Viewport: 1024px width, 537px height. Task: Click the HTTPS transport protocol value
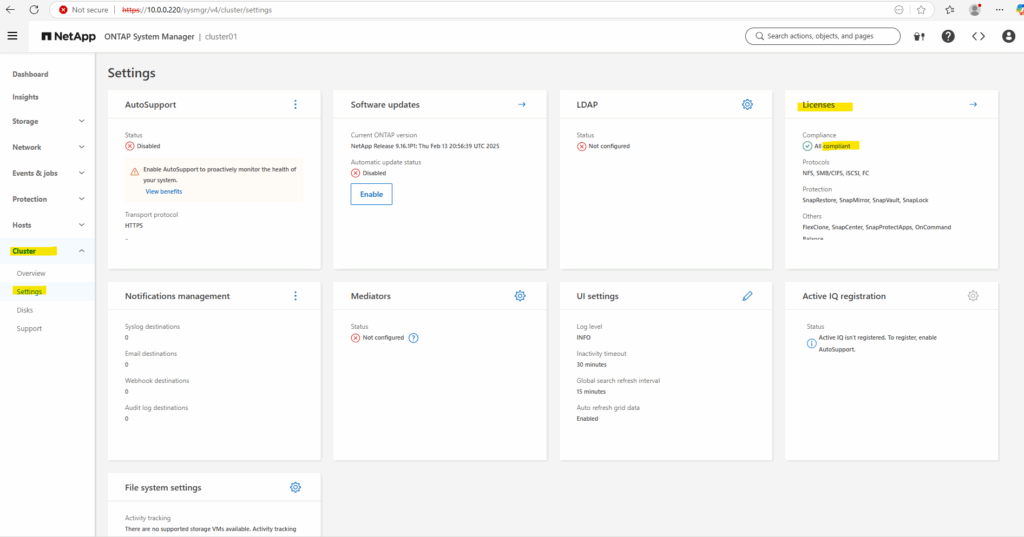point(134,225)
